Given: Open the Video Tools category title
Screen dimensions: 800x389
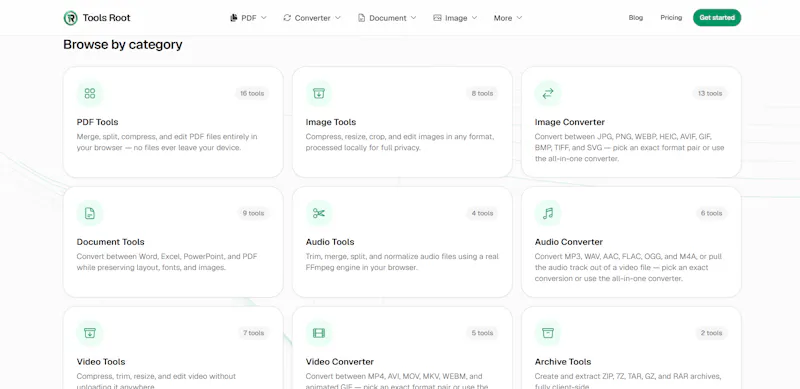Looking at the screenshot, I should (x=101, y=362).
